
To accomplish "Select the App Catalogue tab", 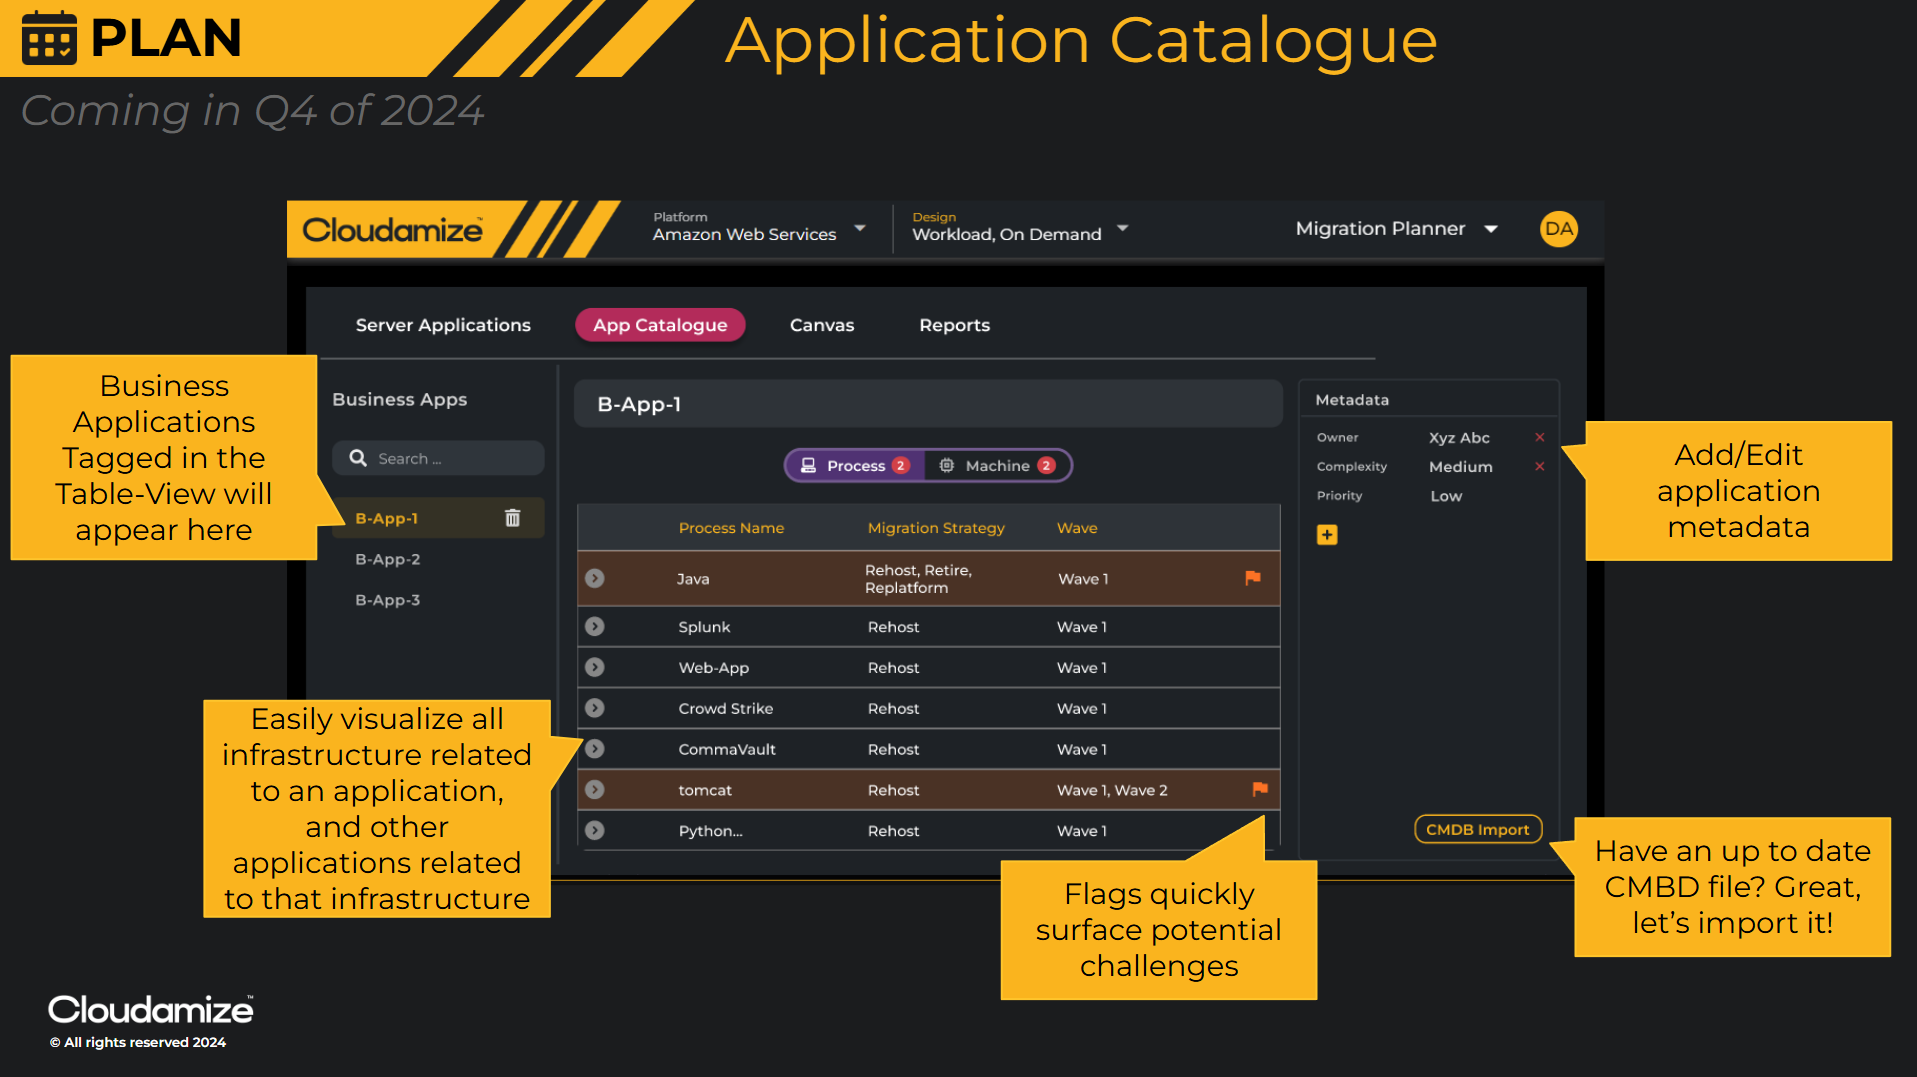I will click(x=660, y=325).
